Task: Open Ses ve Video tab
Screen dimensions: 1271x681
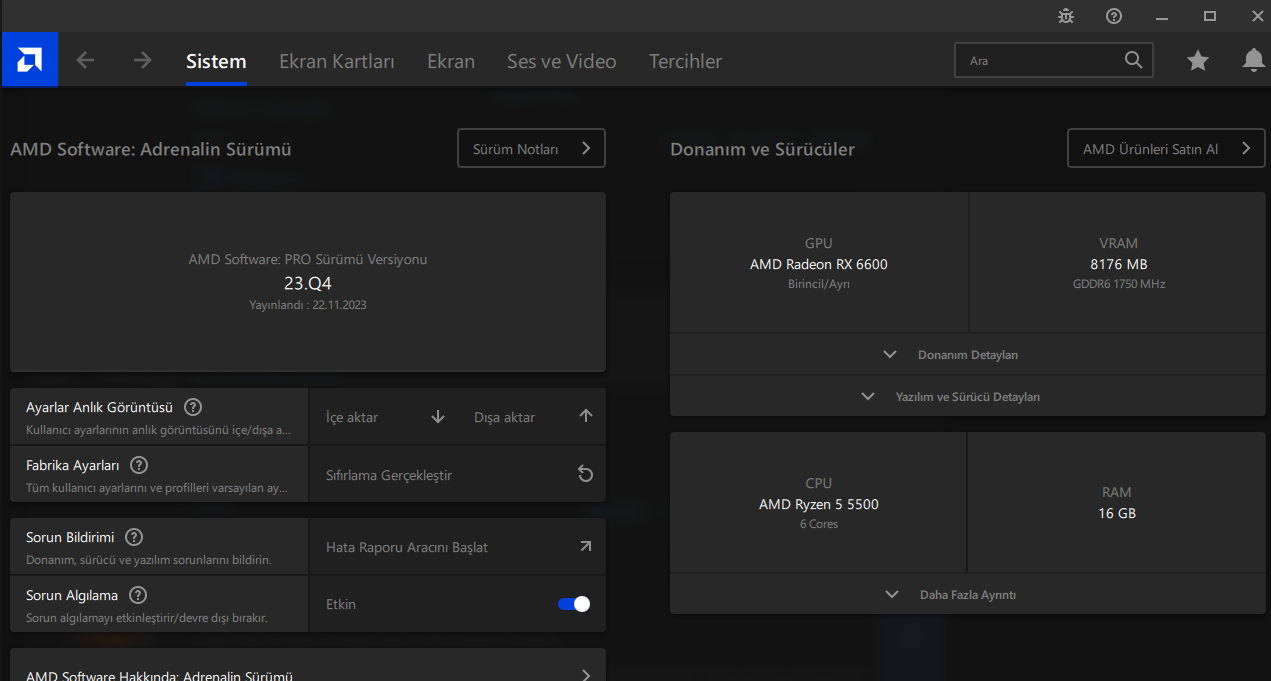Action: 562,61
